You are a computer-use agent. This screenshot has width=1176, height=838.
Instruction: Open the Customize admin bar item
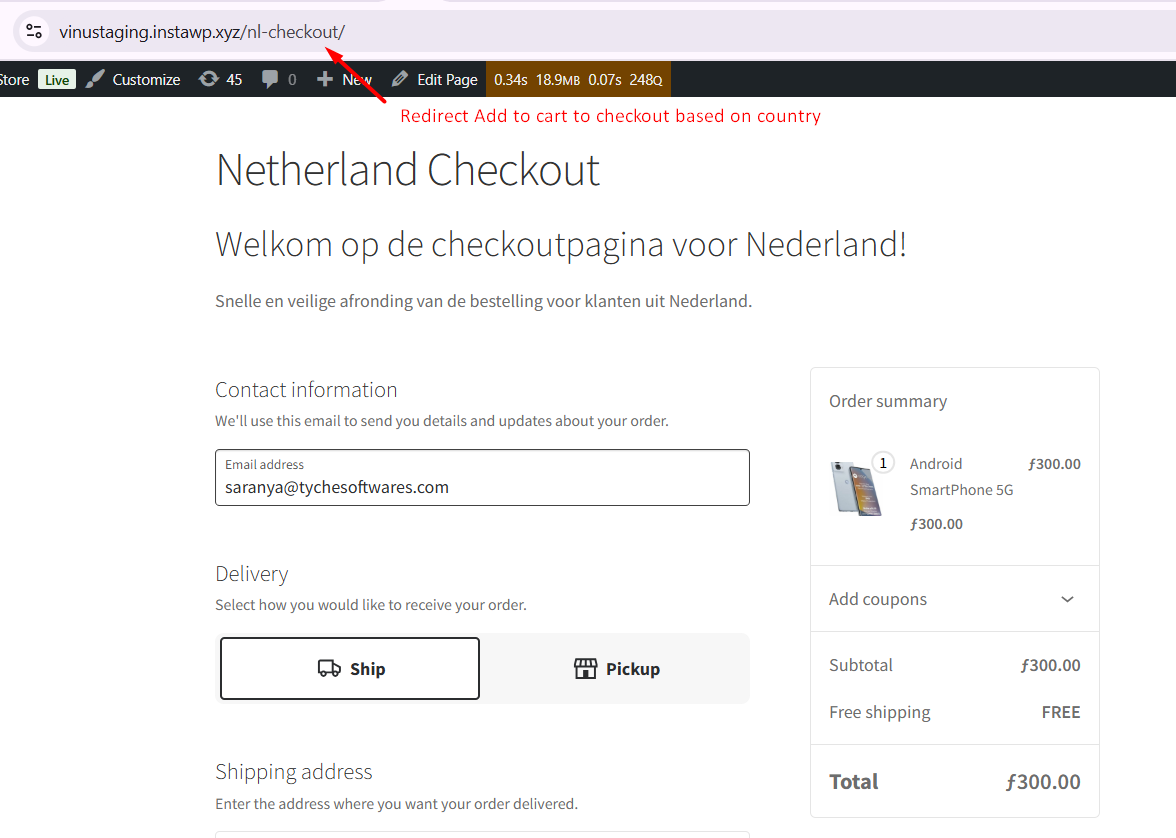coord(146,80)
